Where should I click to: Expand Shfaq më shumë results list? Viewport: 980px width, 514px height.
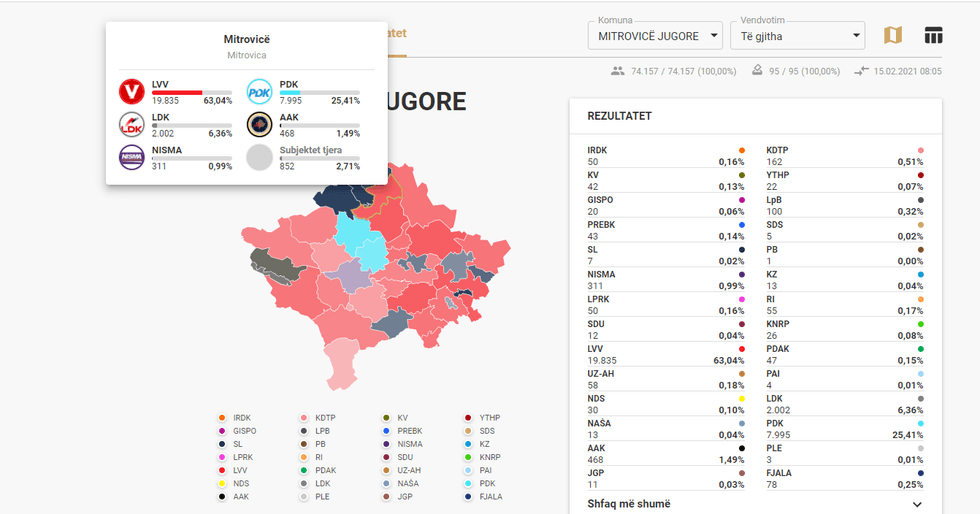[755, 504]
